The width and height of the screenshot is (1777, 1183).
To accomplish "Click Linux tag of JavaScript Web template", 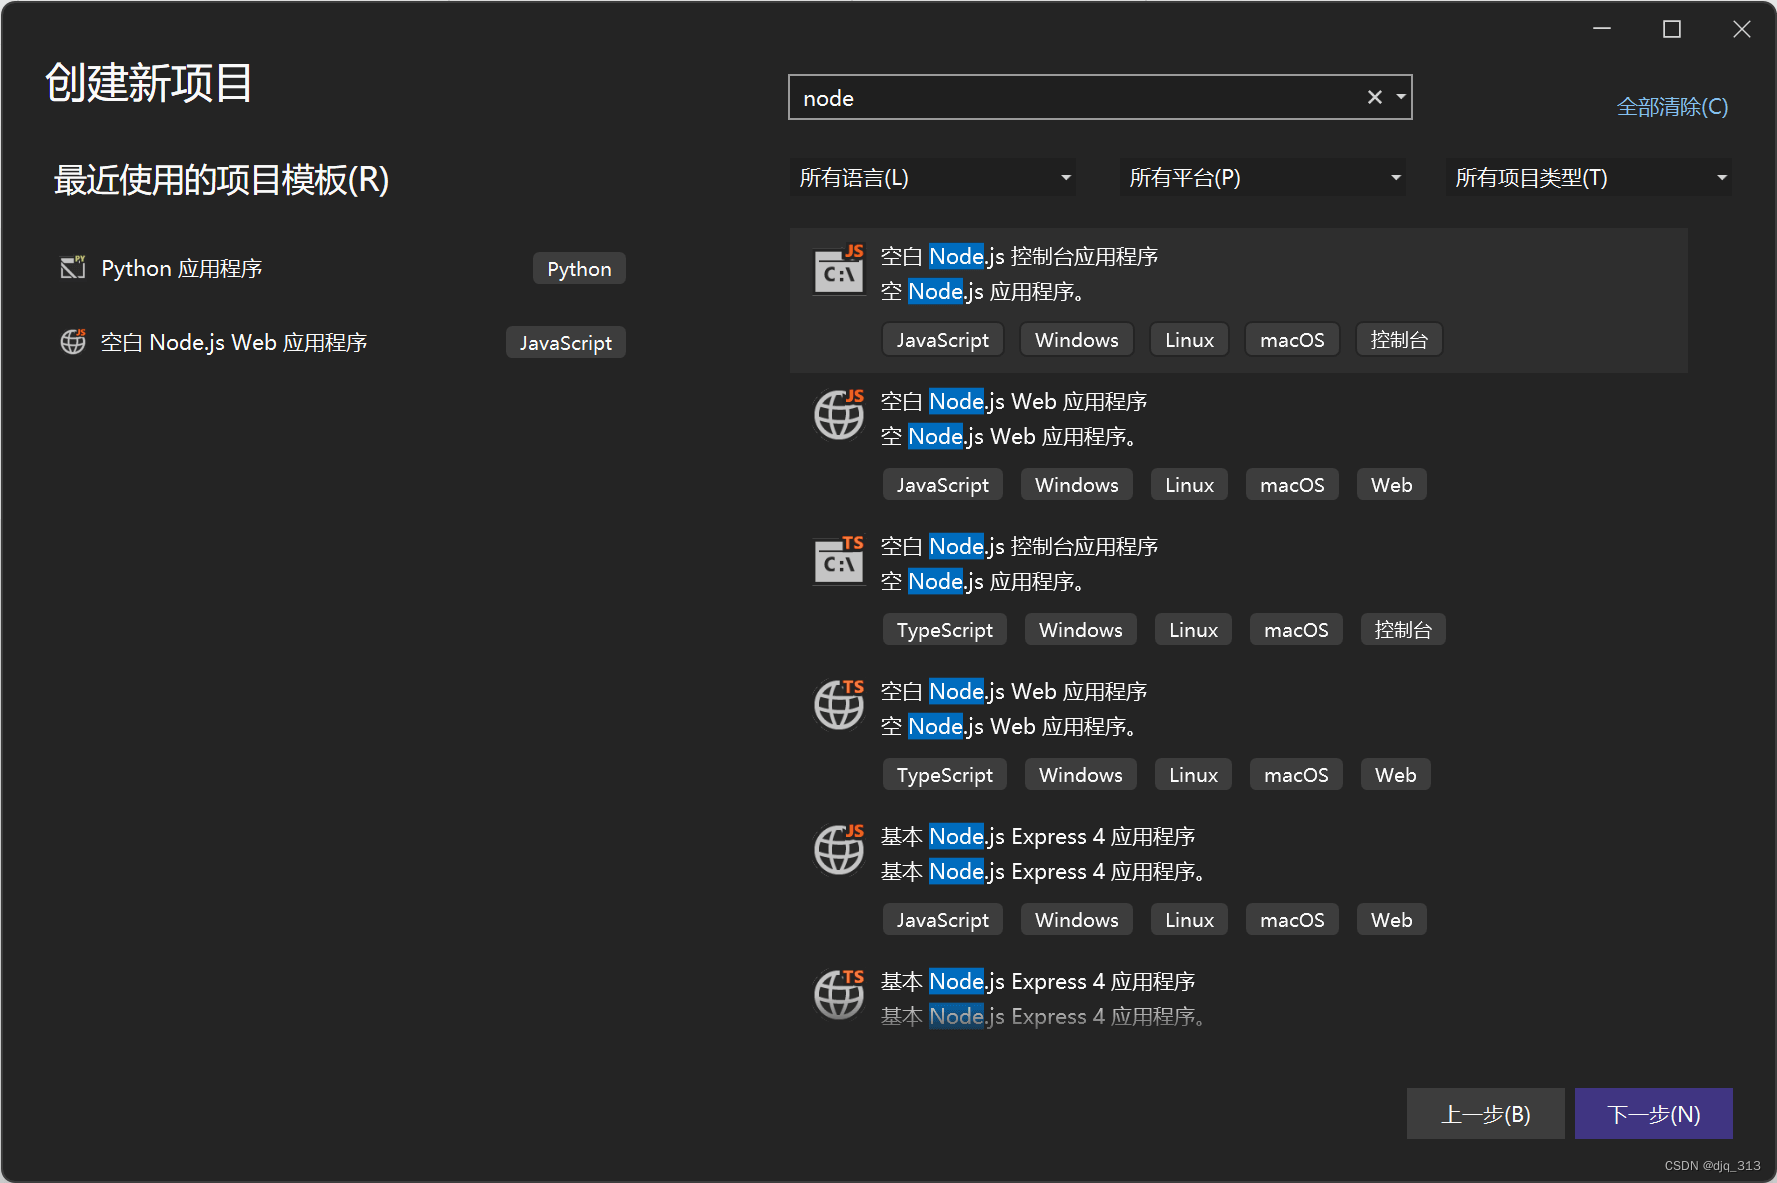I will 1189,484.
